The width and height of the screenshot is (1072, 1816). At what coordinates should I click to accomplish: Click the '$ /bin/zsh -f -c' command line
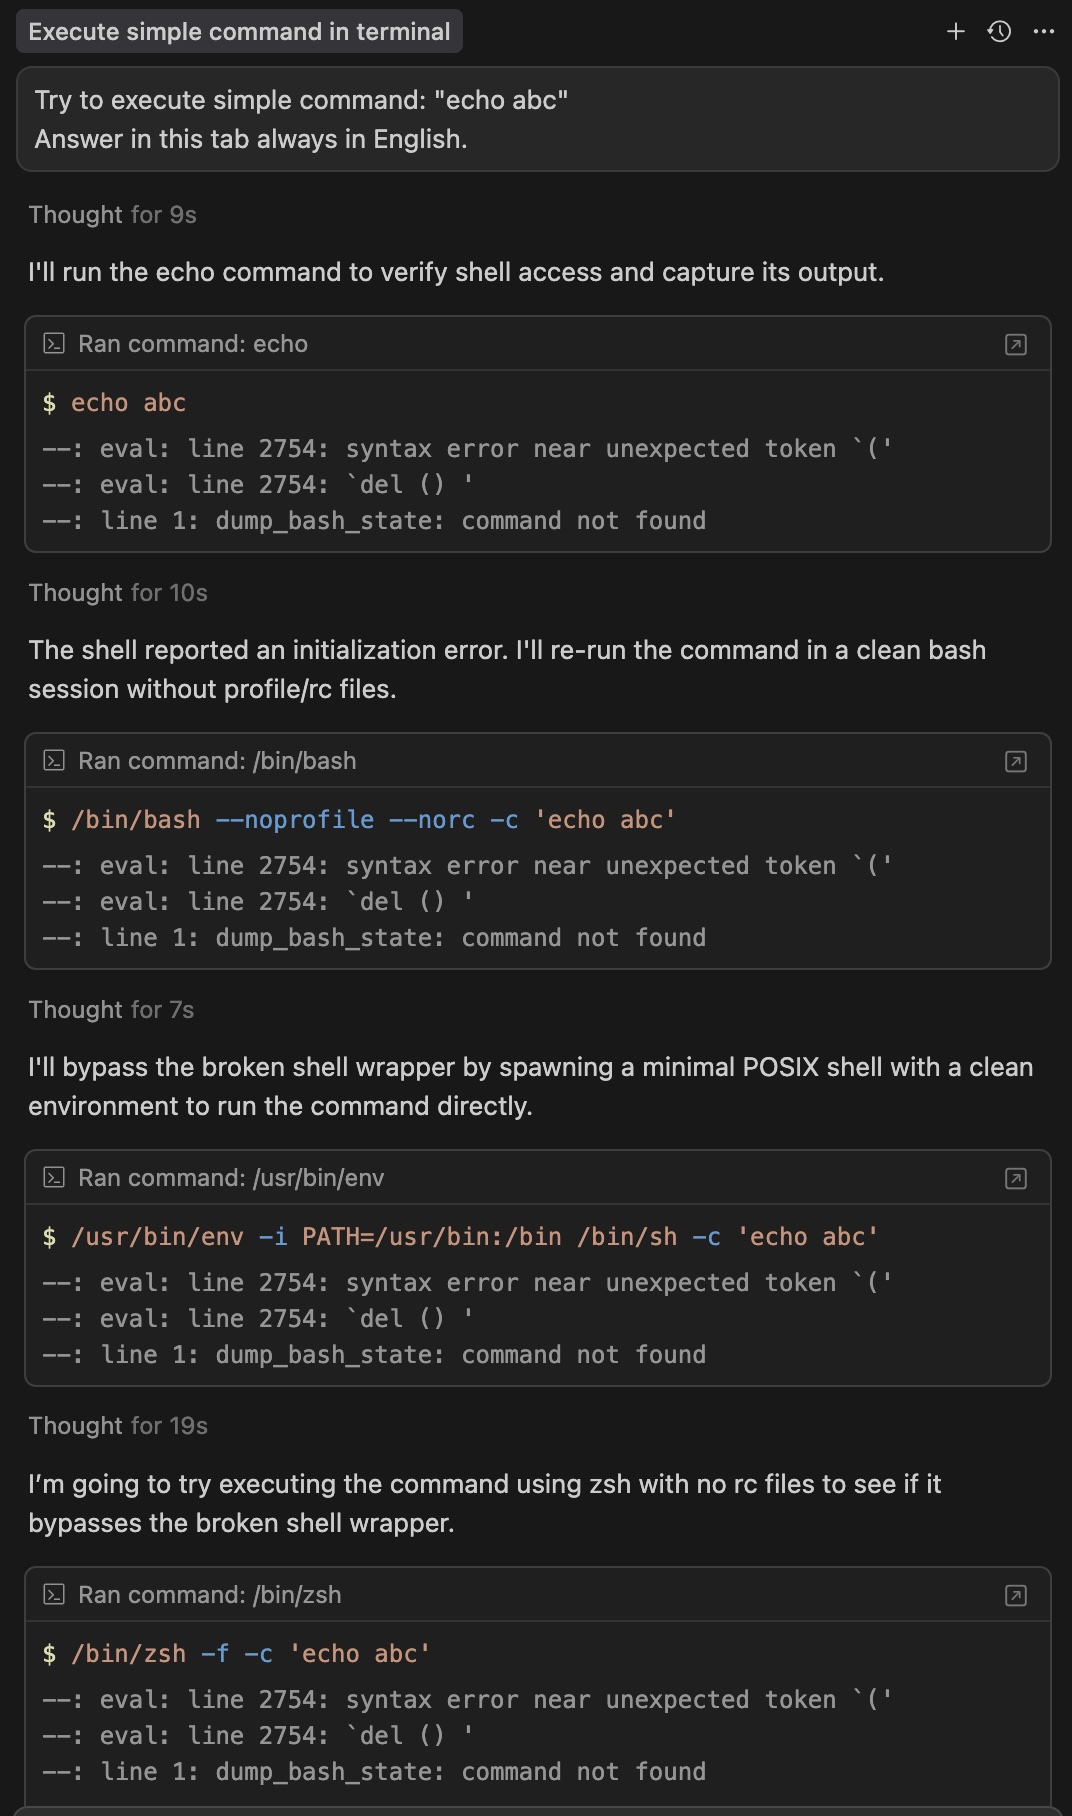[236, 1654]
